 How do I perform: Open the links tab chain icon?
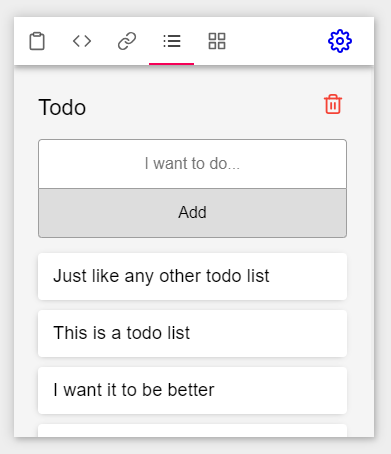tap(127, 41)
